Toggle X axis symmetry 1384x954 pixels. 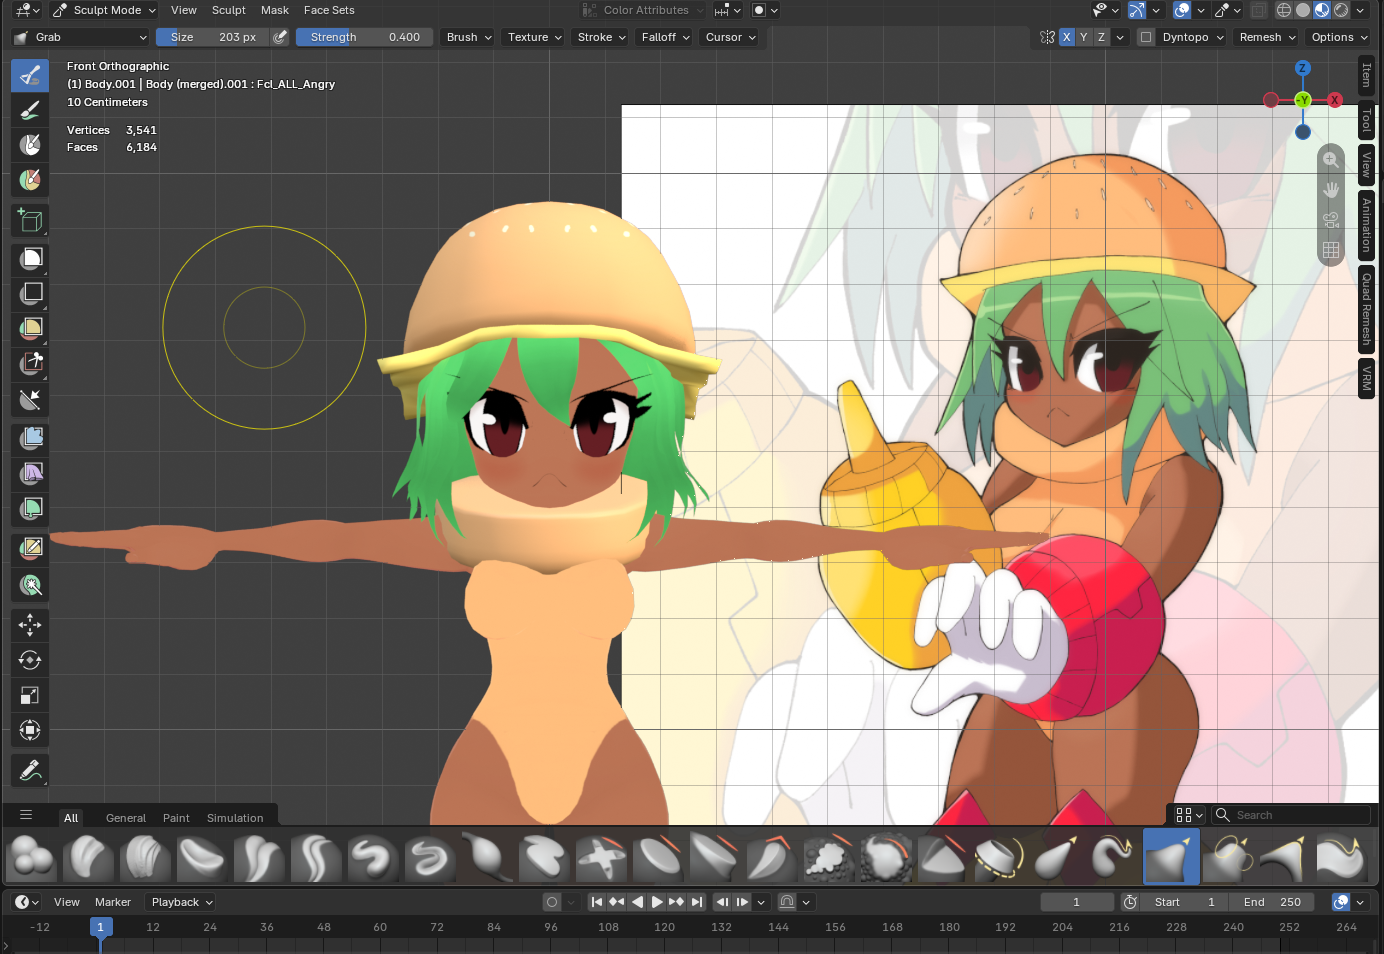[1067, 37]
